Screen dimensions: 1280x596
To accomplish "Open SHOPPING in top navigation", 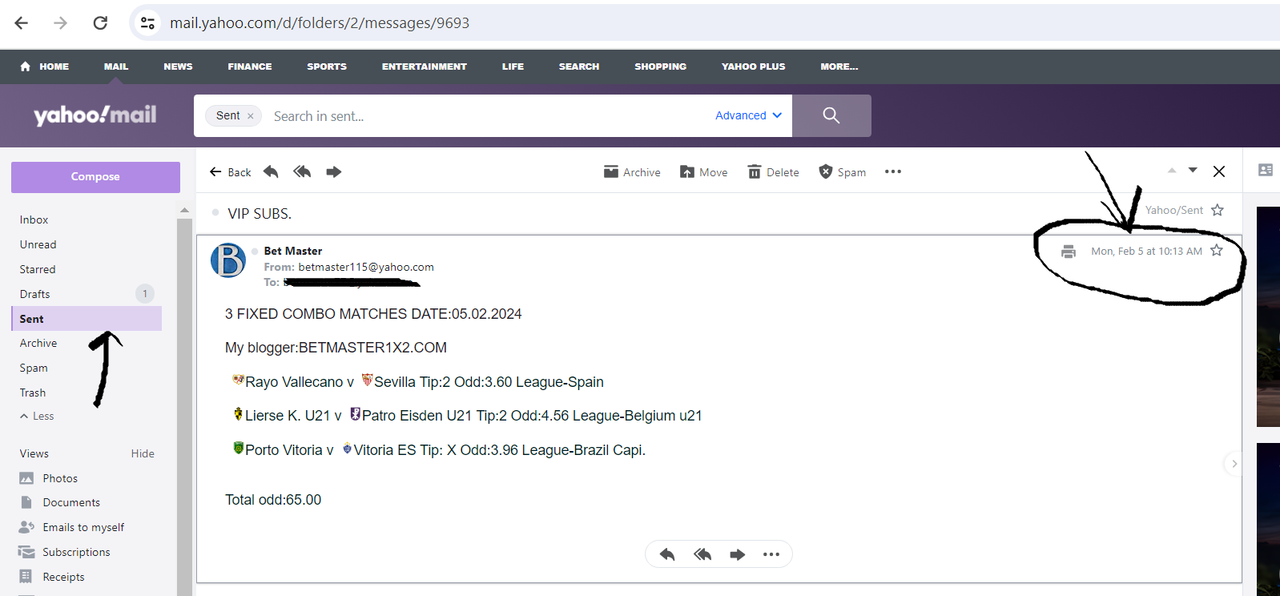I will point(660,66).
